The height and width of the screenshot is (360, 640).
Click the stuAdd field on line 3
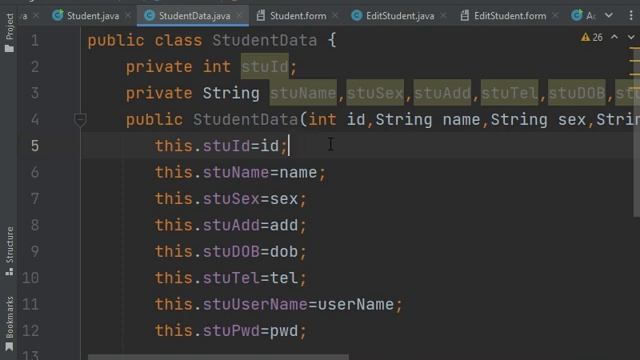(x=442, y=93)
